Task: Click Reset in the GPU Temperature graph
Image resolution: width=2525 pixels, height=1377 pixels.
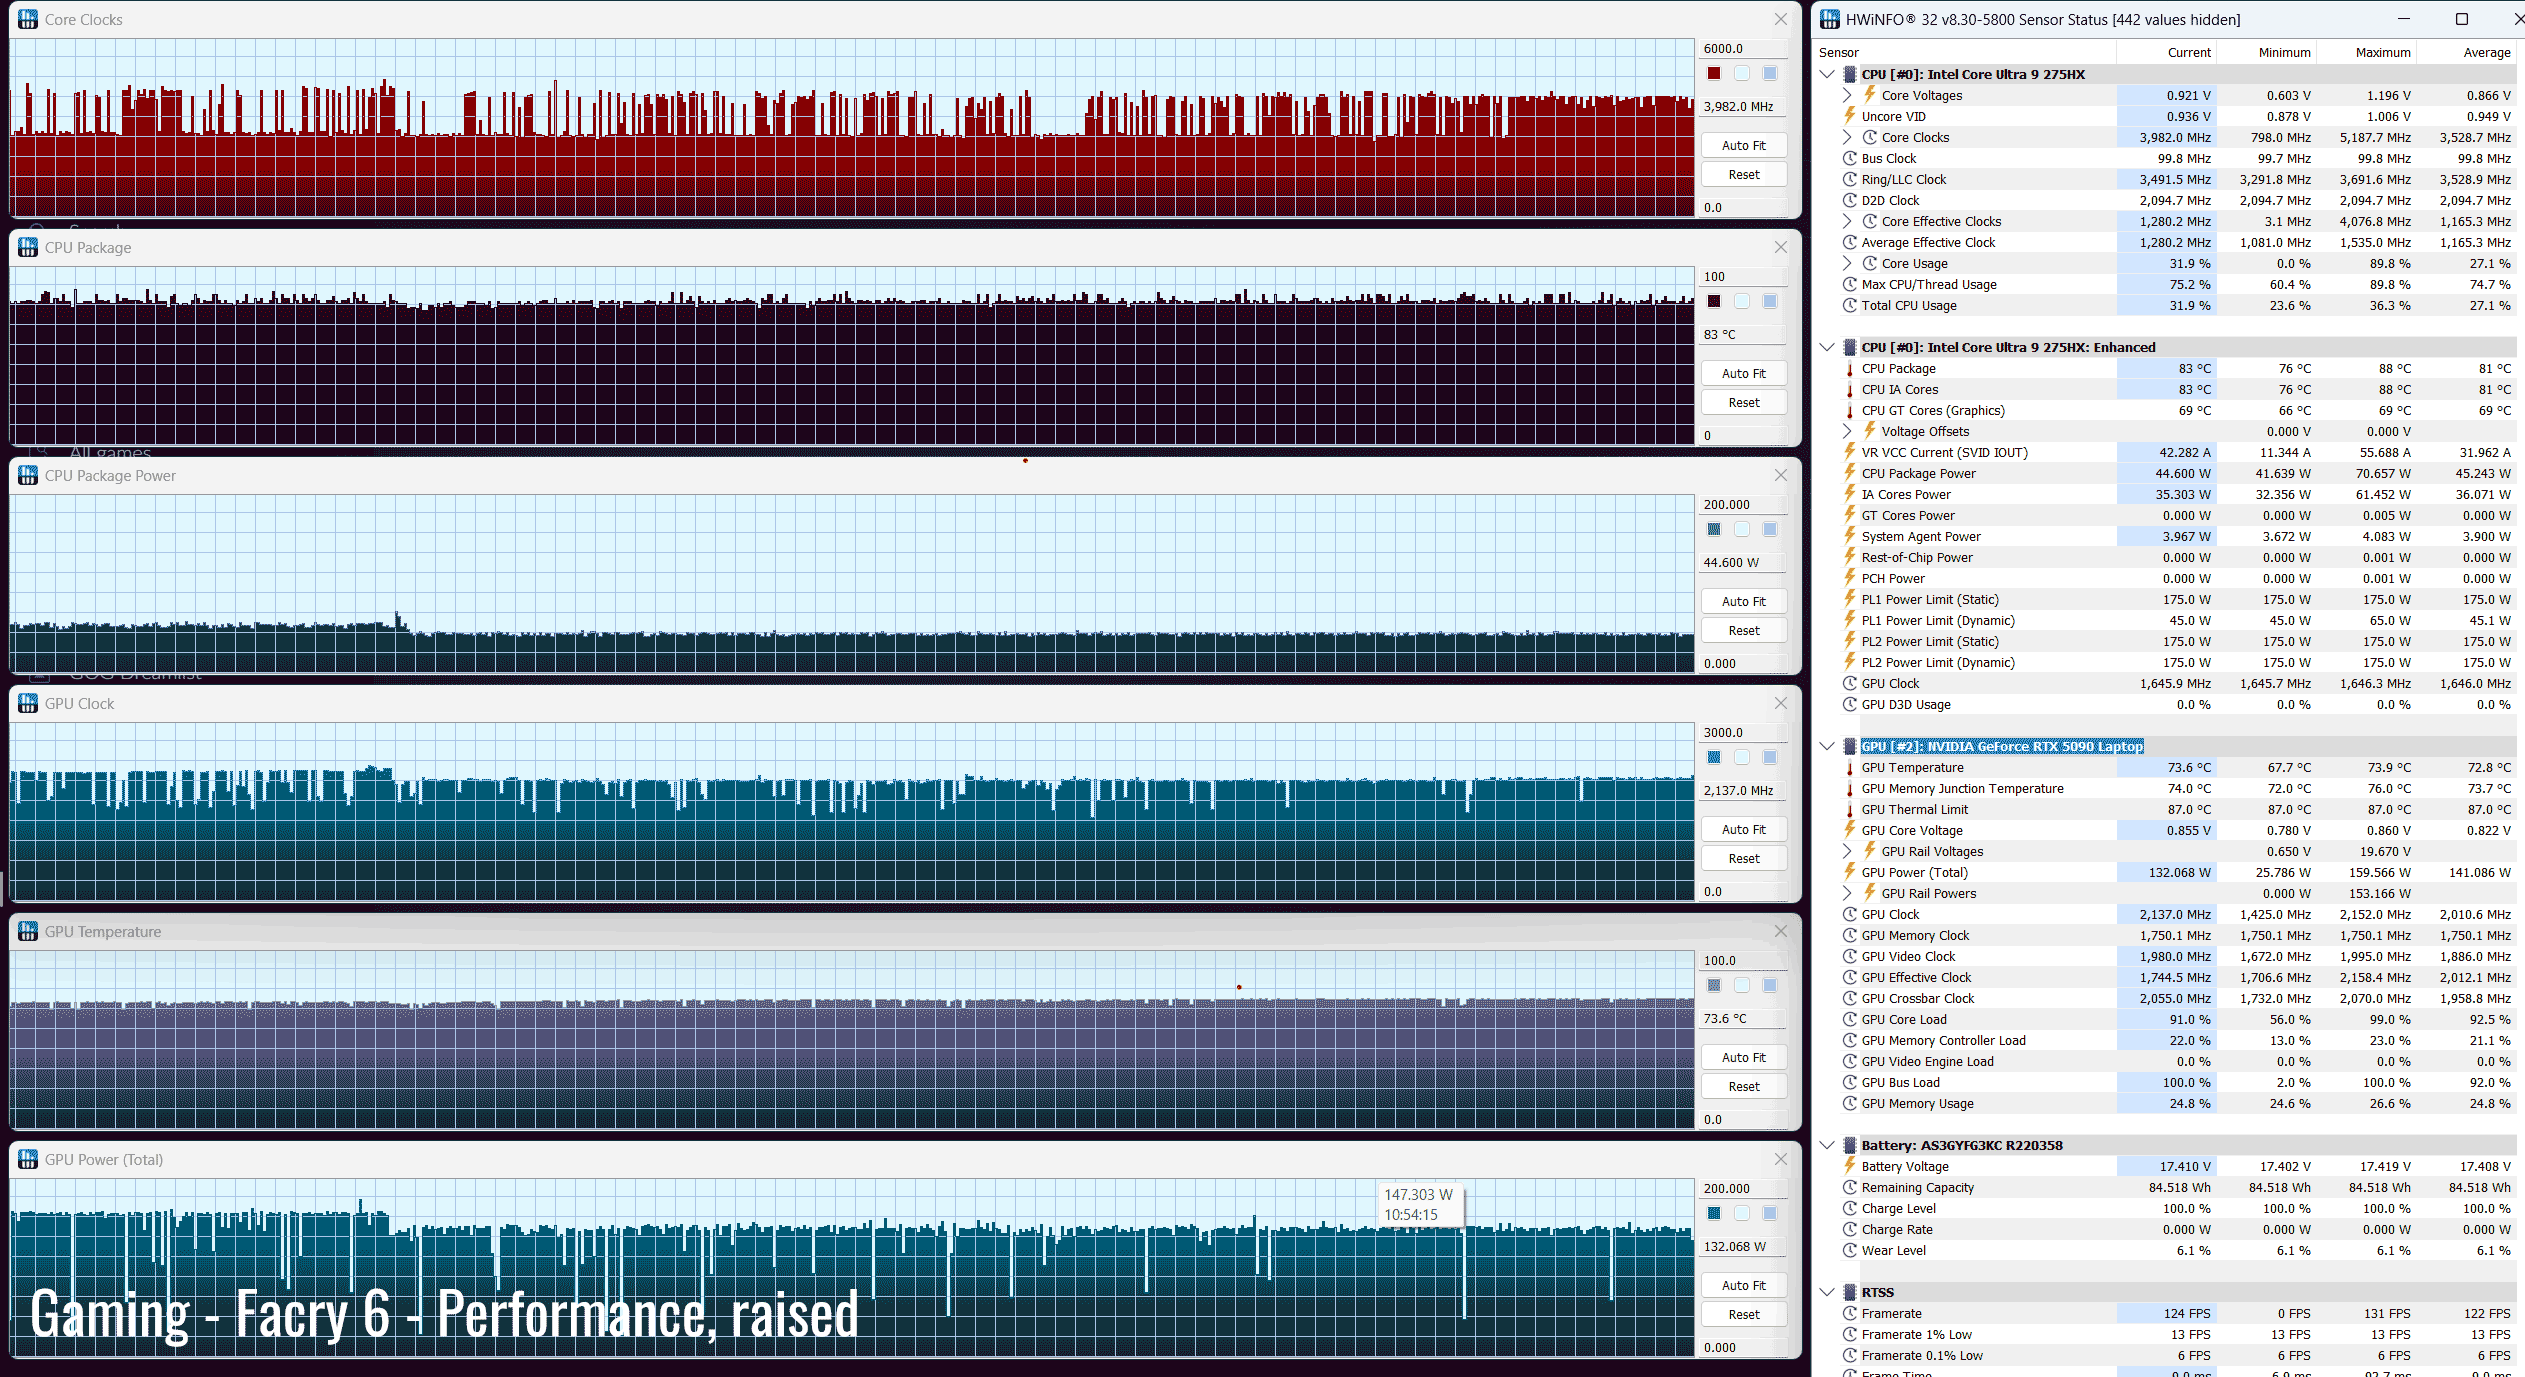Action: point(1743,1086)
